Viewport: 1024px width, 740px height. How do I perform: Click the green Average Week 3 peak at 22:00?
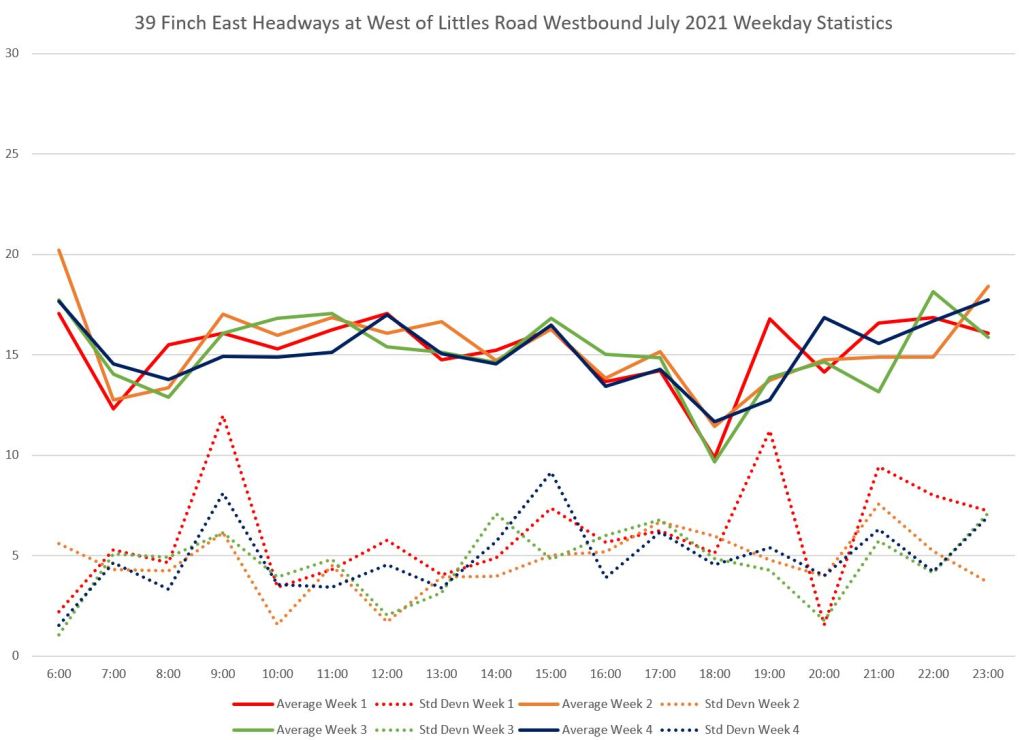pyautogui.click(x=933, y=292)
